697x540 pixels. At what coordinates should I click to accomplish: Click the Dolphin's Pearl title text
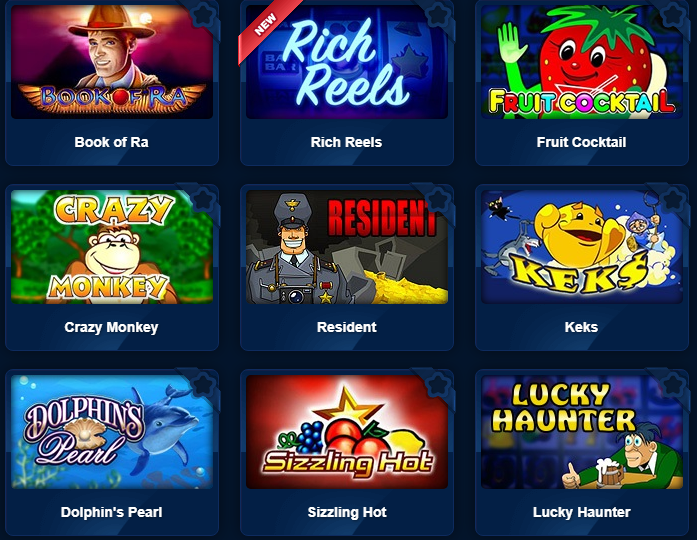tap(112, 512)
